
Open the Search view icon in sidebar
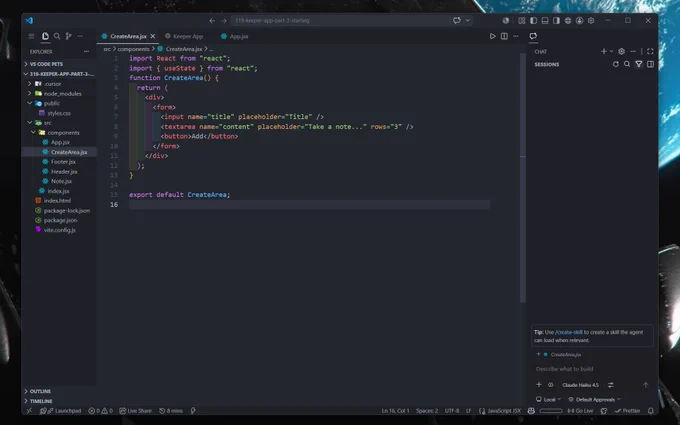click(x=57, y=36)
